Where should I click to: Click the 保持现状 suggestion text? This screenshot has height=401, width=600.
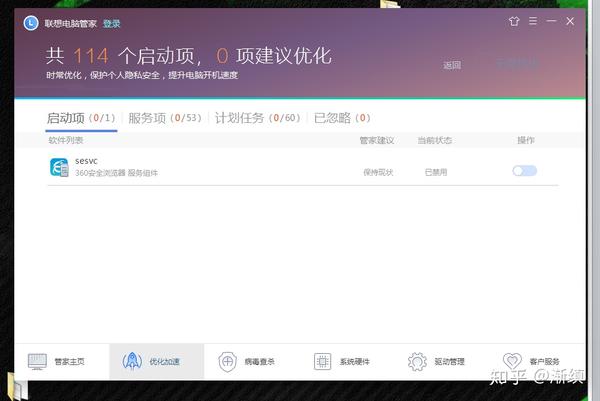[x=378, y=173]
